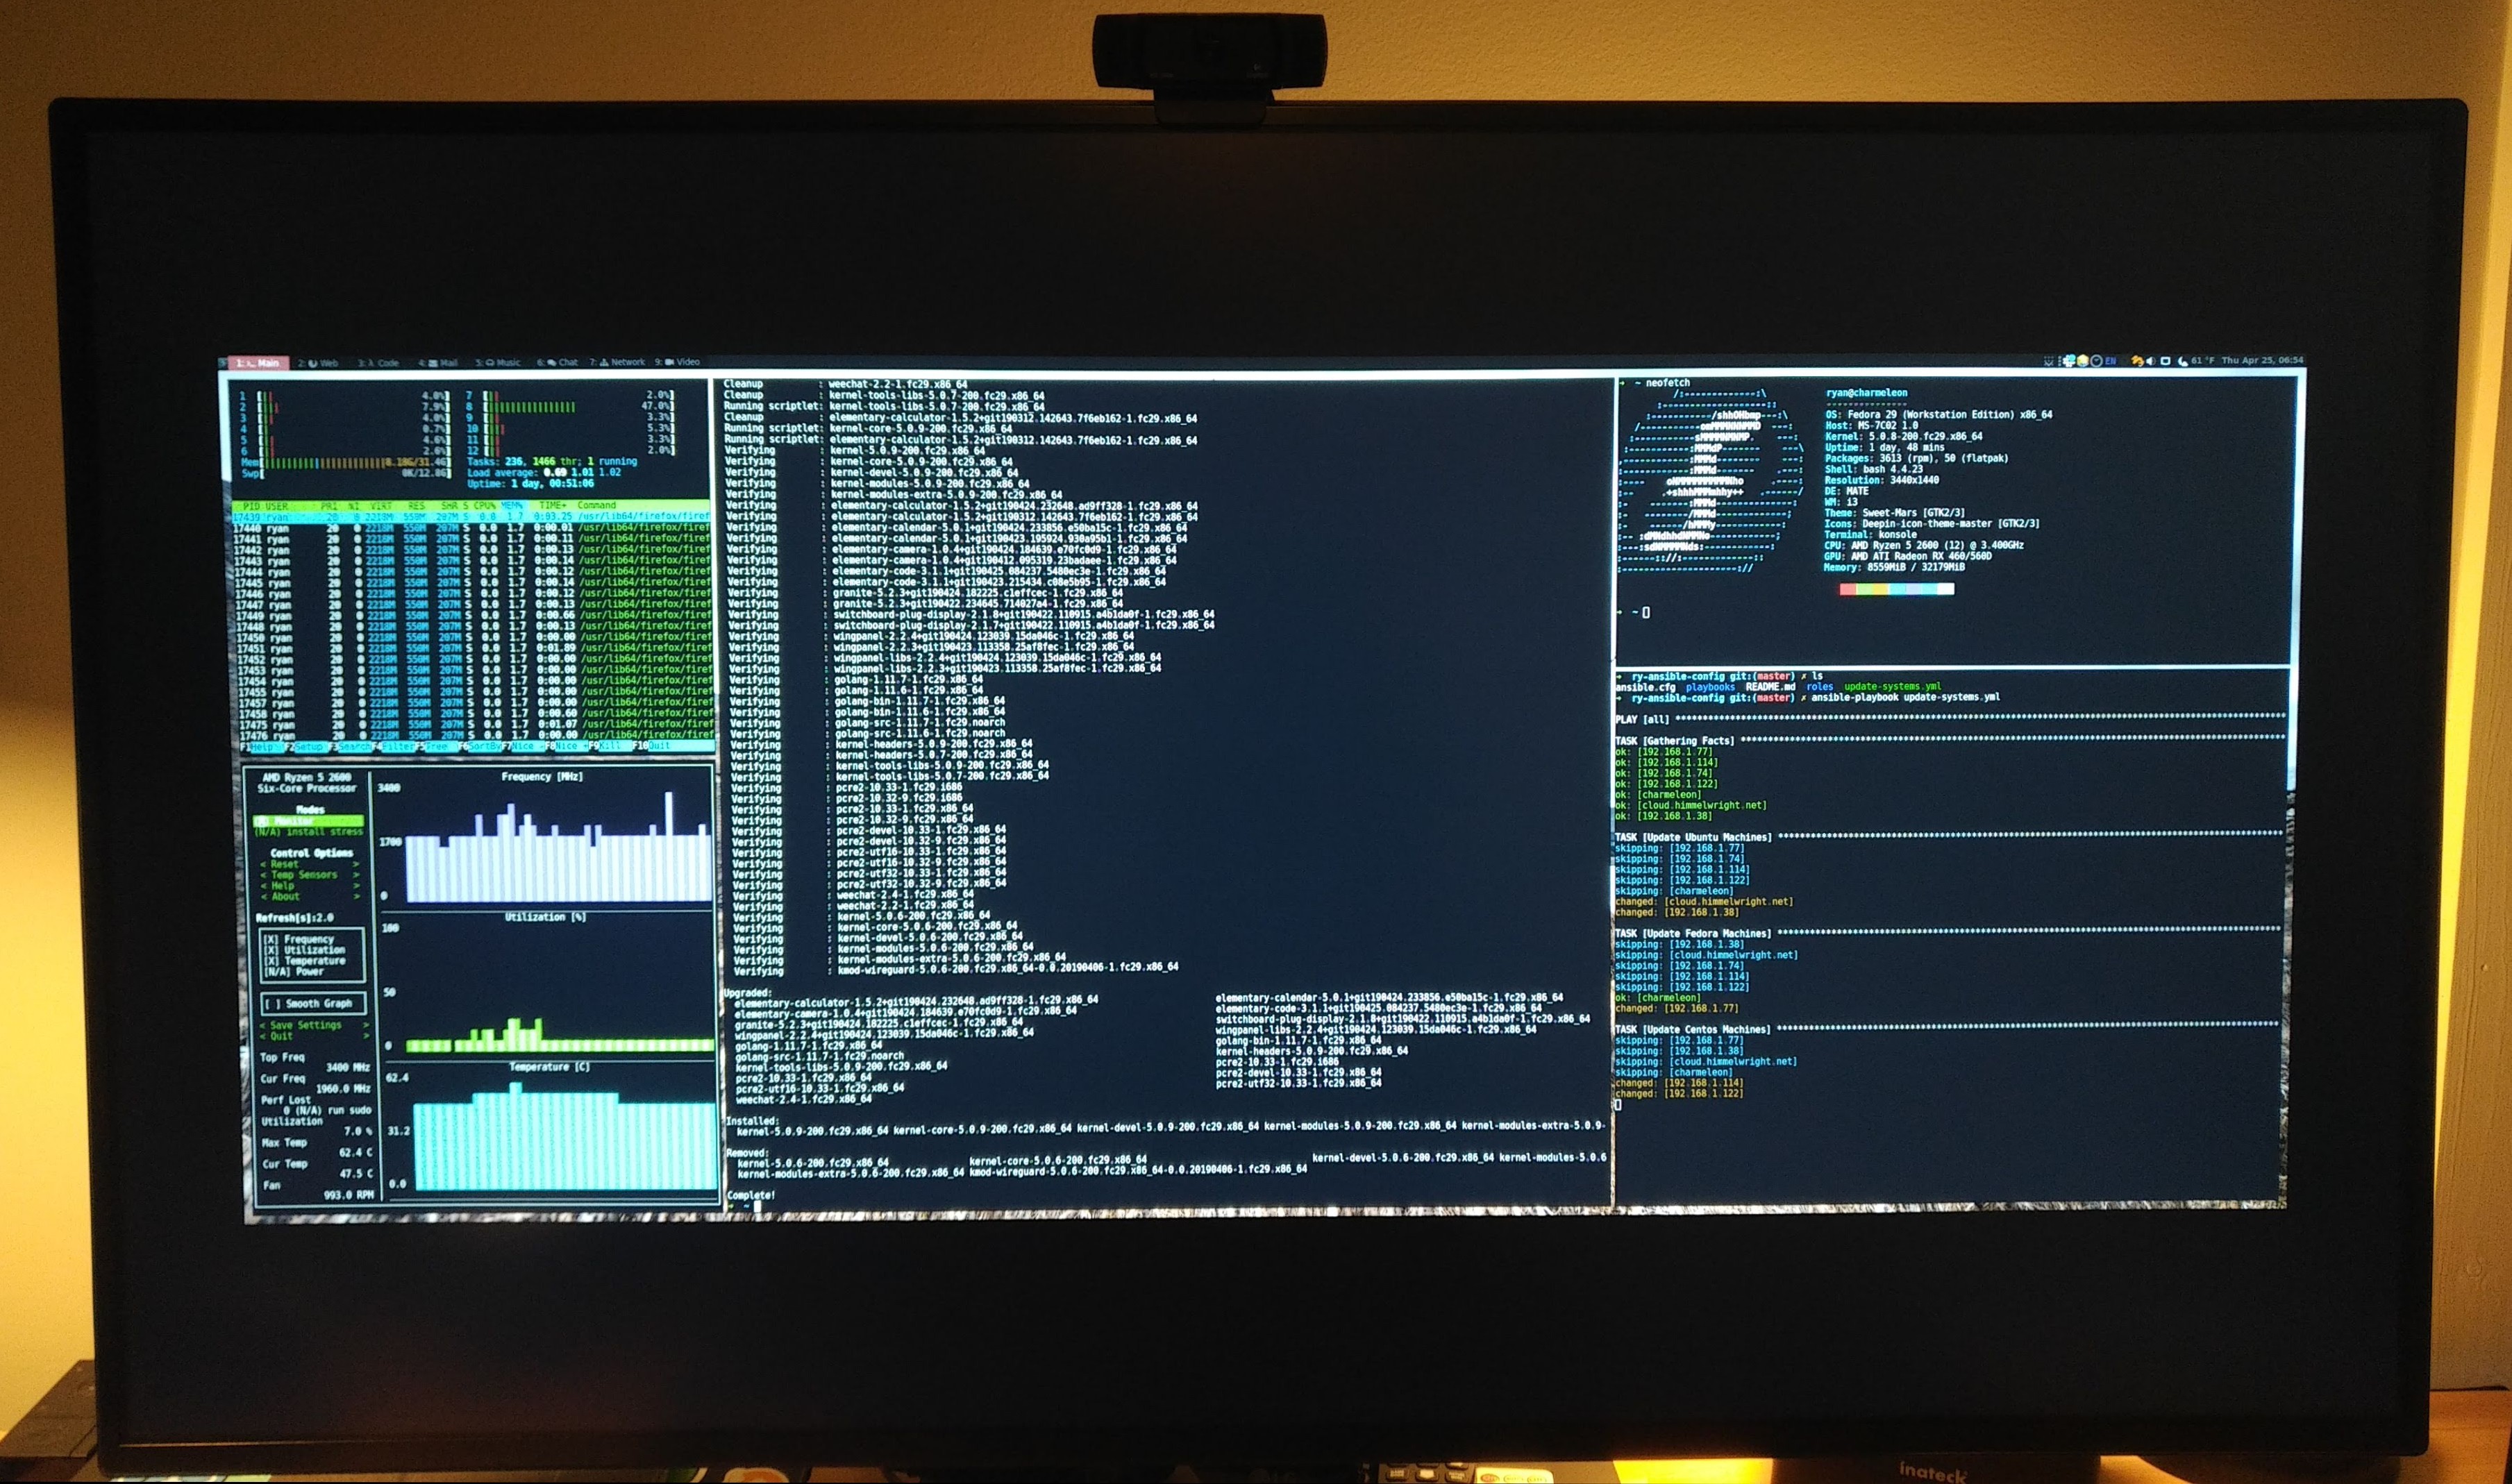2512x1484 pixels.
Task: Click the weather moon icon
Action: point(2182,361)
